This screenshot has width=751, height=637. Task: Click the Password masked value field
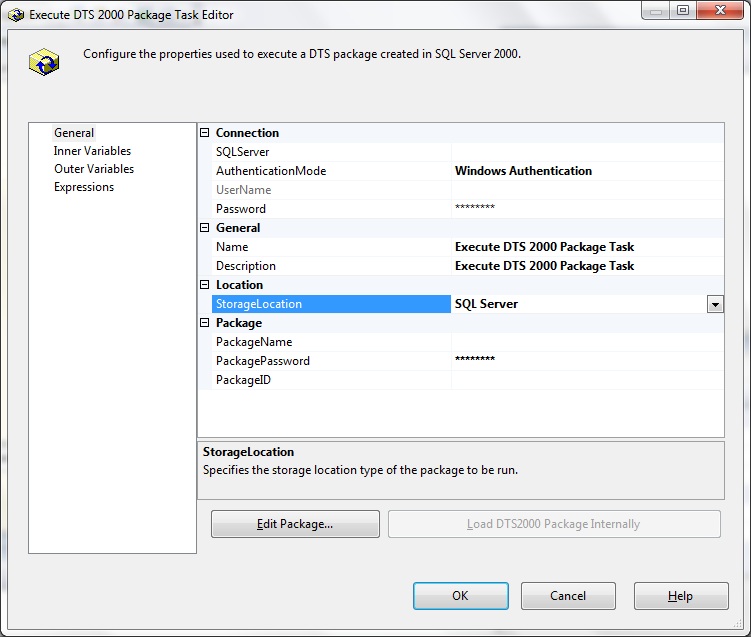(x=587, y=209)
